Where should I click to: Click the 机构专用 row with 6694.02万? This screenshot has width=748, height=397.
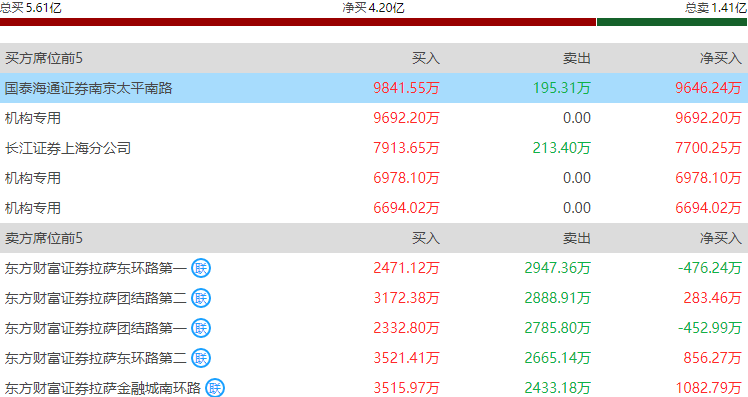(x=374, y=208)
